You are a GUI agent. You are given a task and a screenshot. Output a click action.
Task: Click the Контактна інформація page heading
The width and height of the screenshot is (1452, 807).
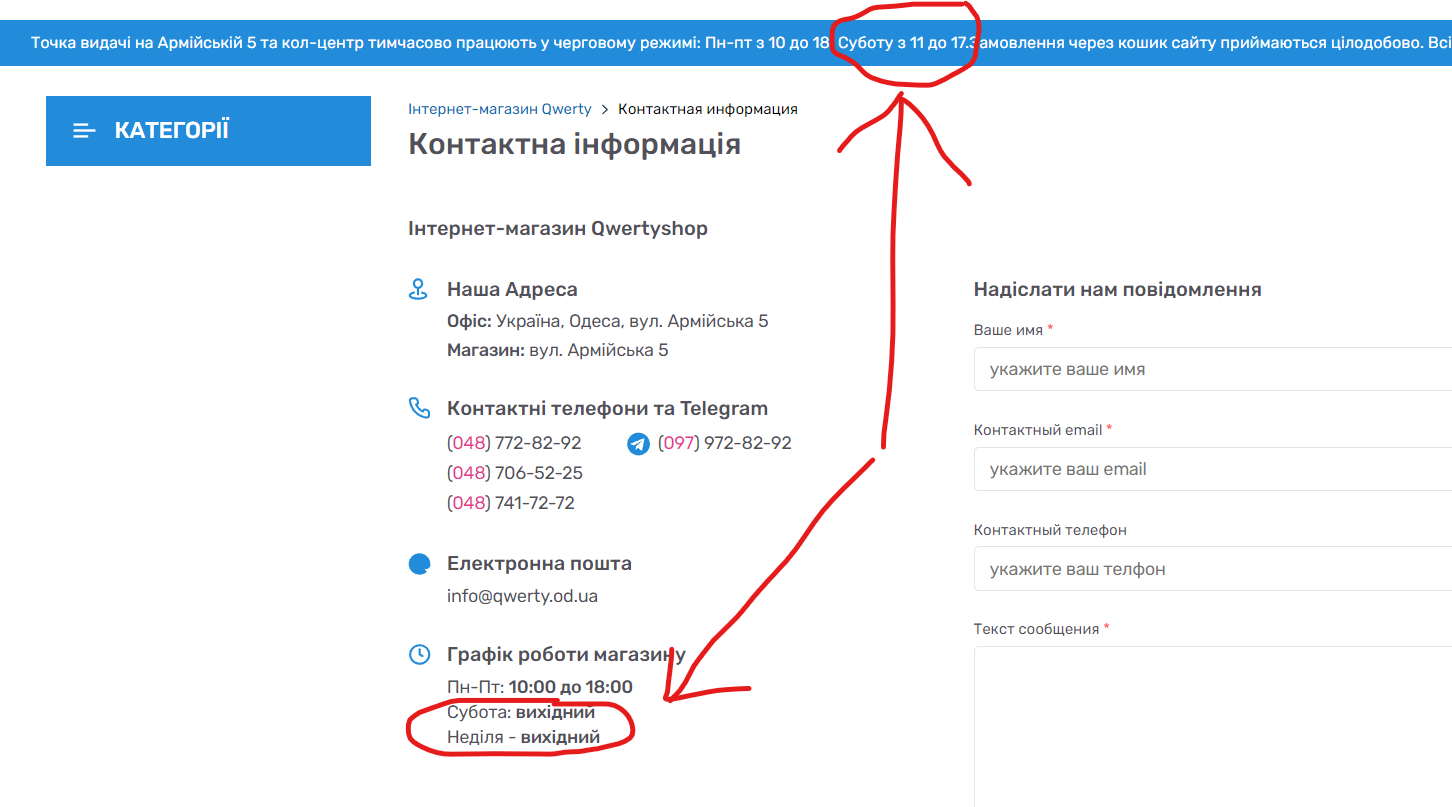tap(574, 144)
